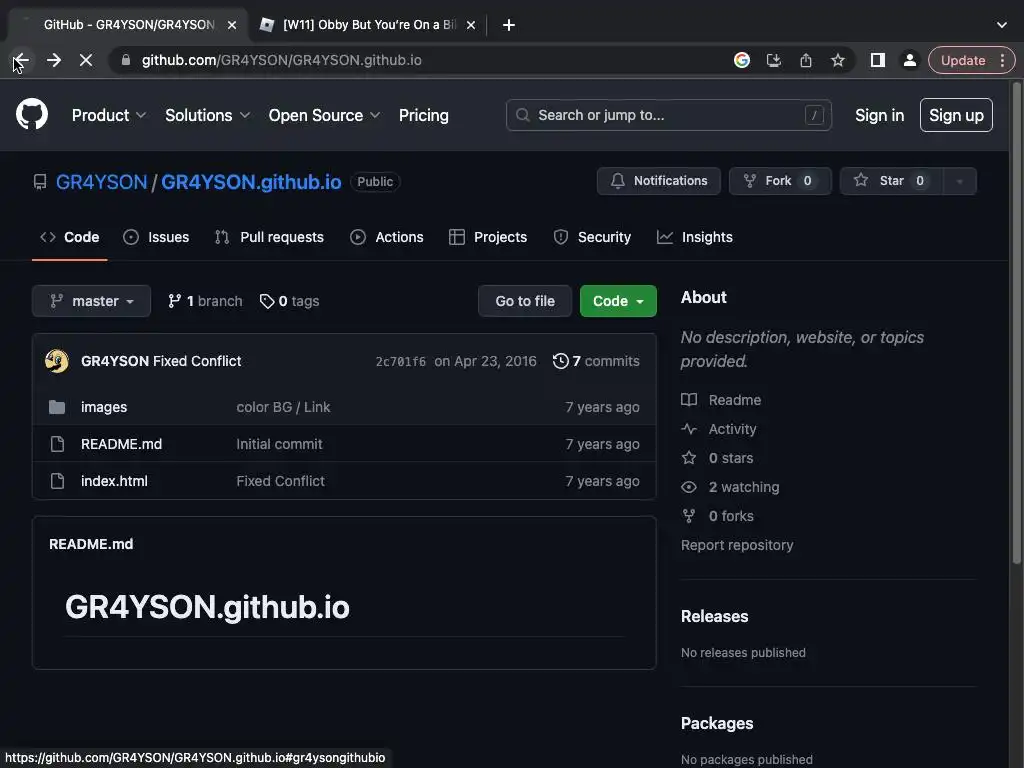Open the 7 commits history link
Screen dimensions: 1024x768
(x=596, y=361)
